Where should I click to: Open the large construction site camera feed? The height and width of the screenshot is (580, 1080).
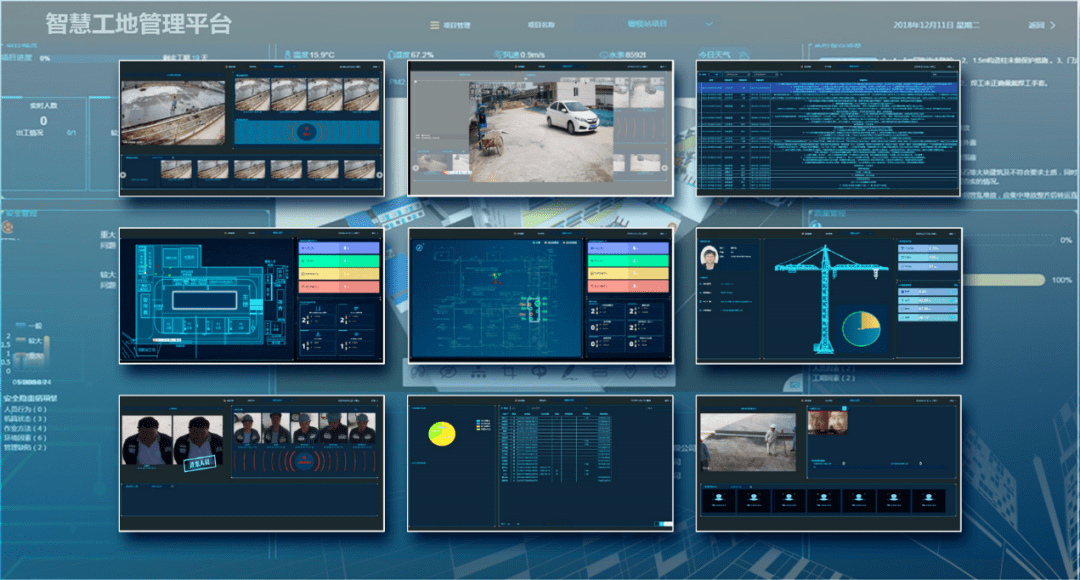tap(173, 114)
